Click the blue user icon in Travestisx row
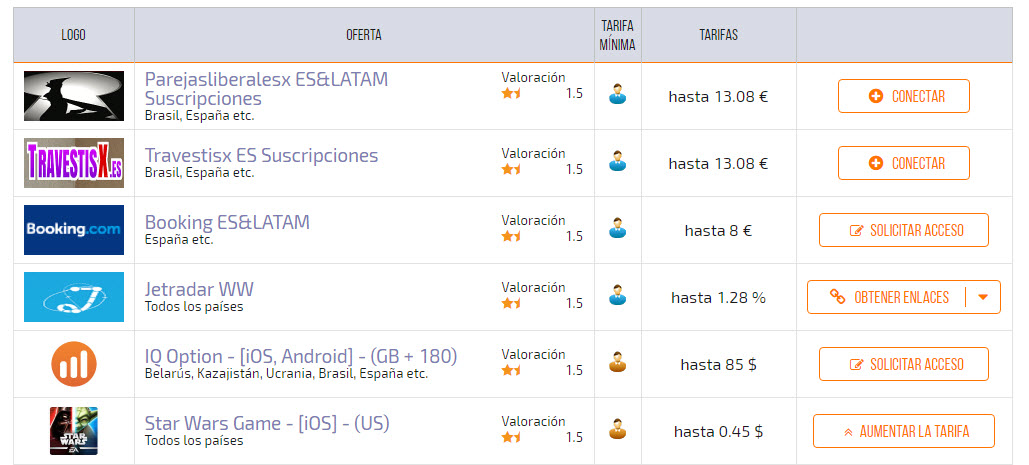The height and width of the screenshot is (465, 1029). (618, 161)
